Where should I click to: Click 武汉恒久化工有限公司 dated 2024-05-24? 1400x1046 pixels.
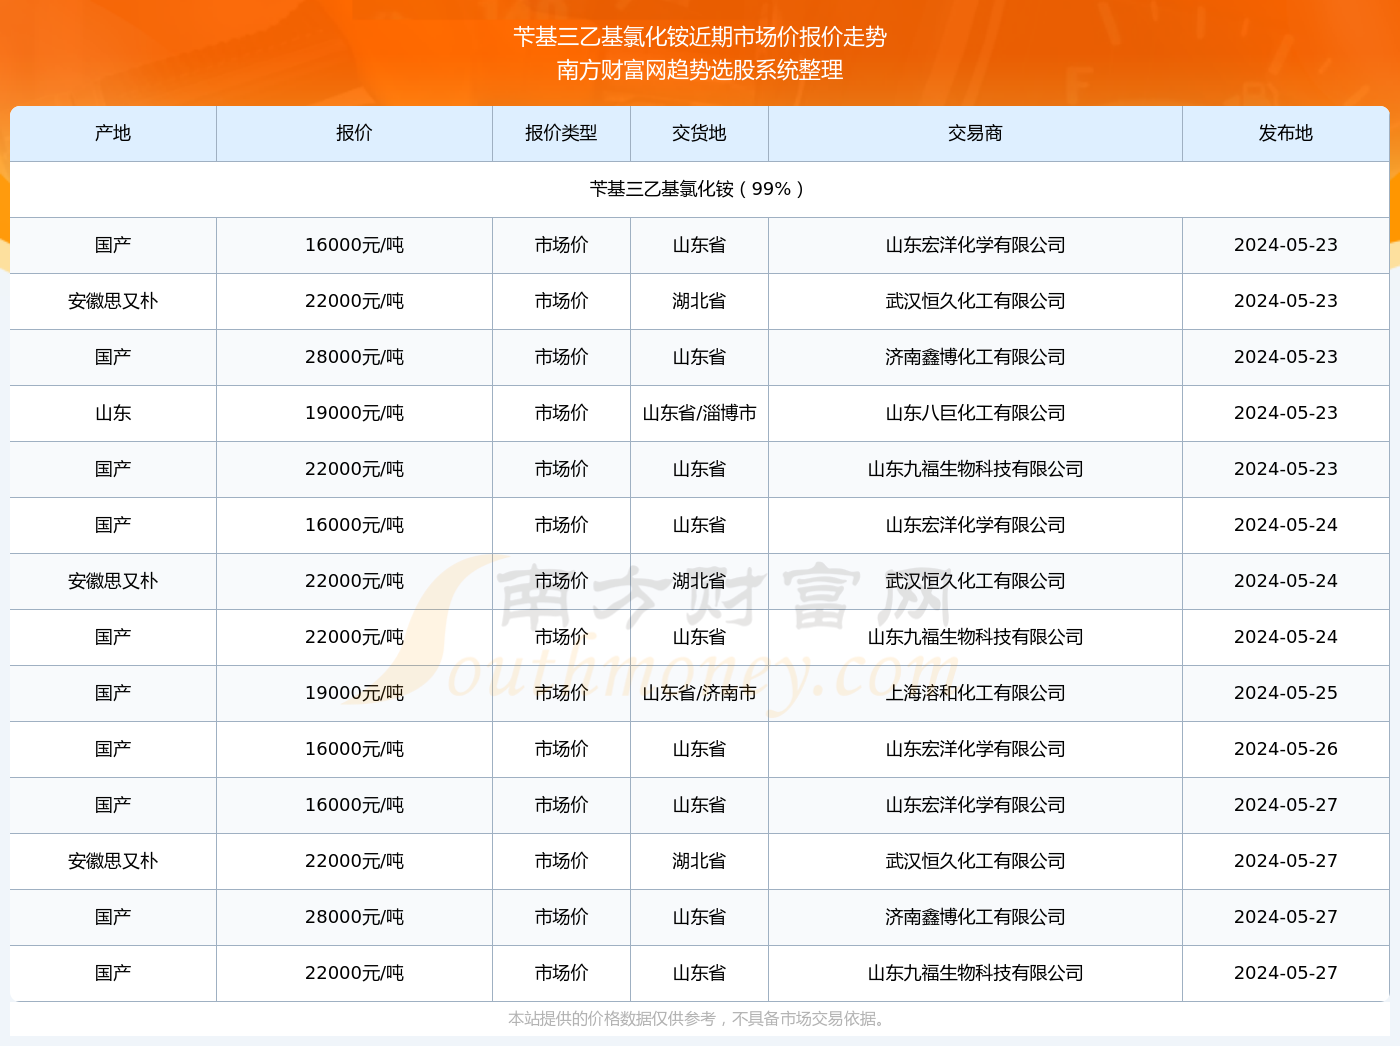click(975, 581)
